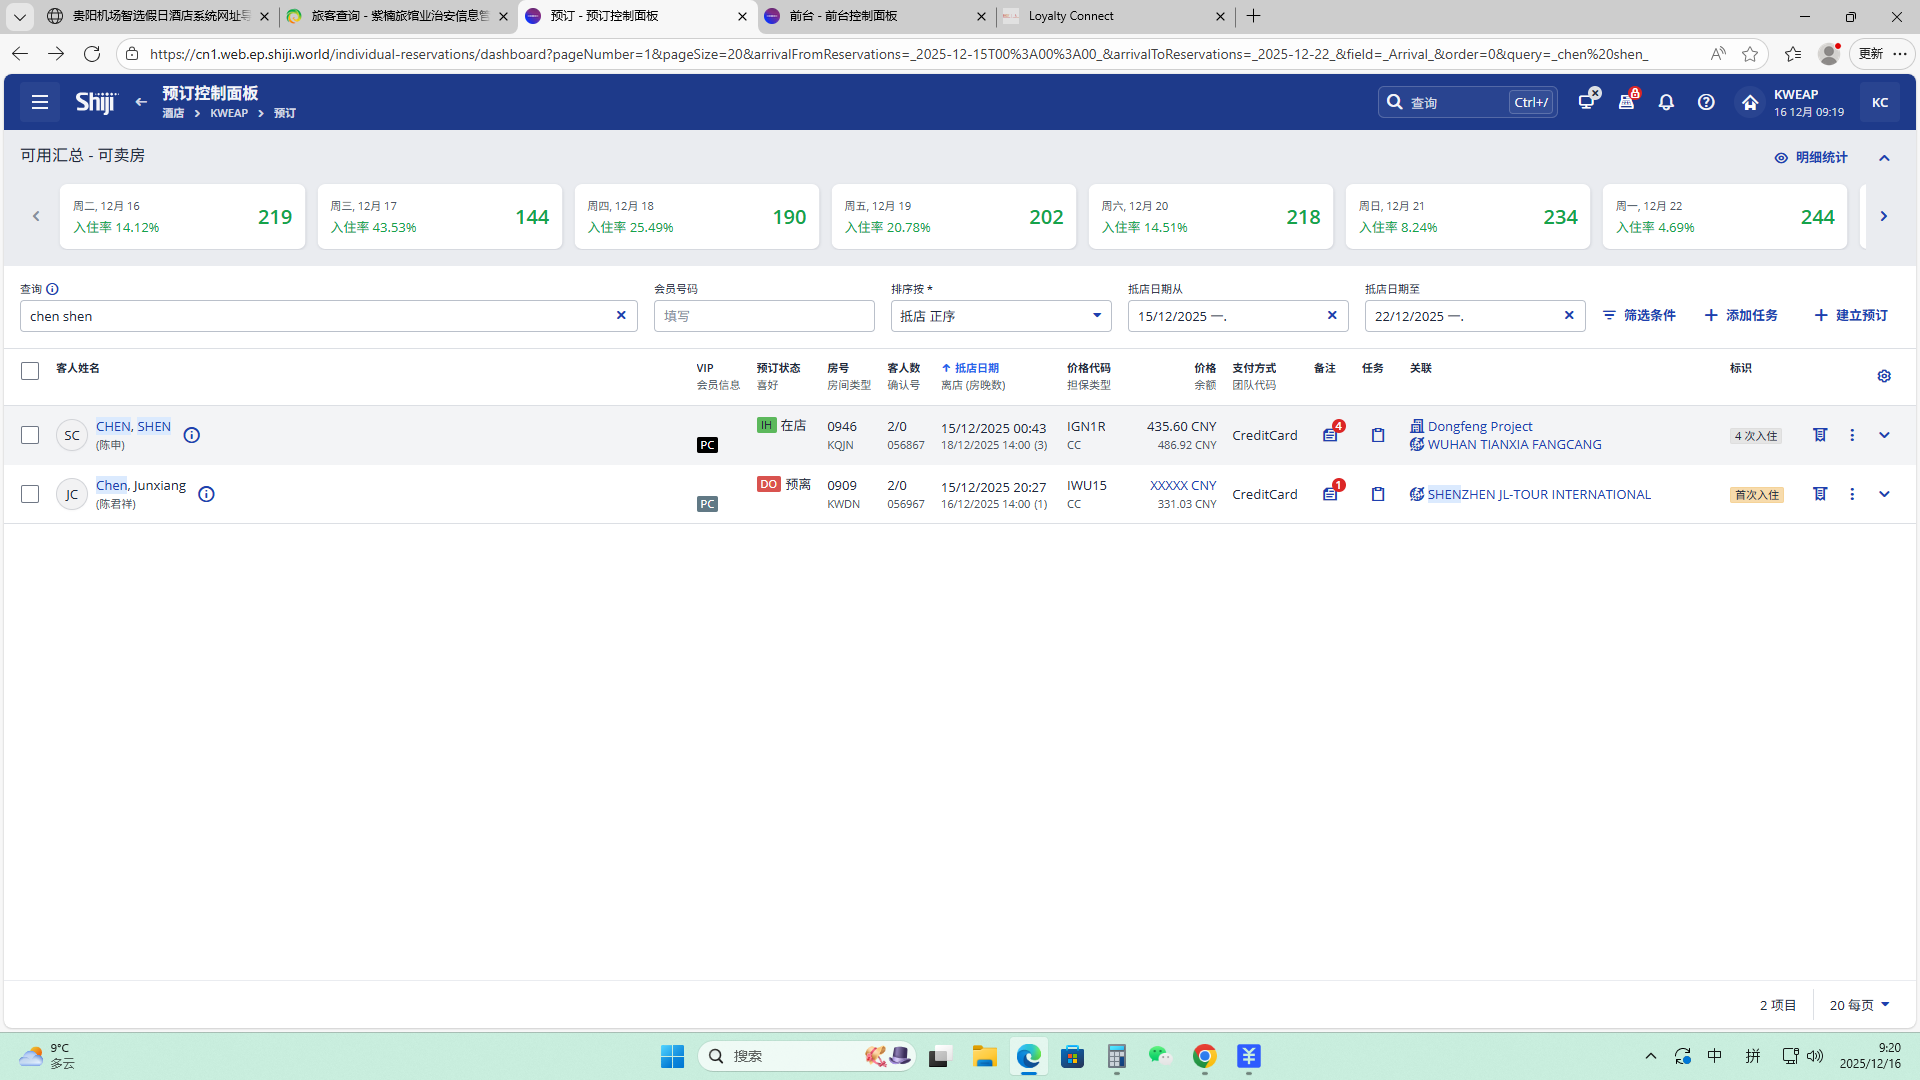1920x1080 pixels.
Task: Click the notifications bell icon
Action: click(x=1666, y=102)
